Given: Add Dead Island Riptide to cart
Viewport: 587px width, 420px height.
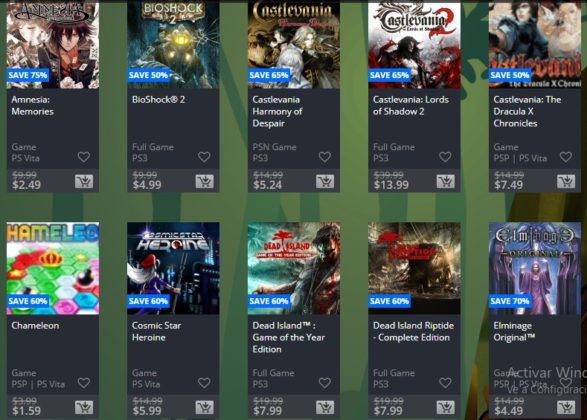Looking at the screenshot, I should (445, 408).
